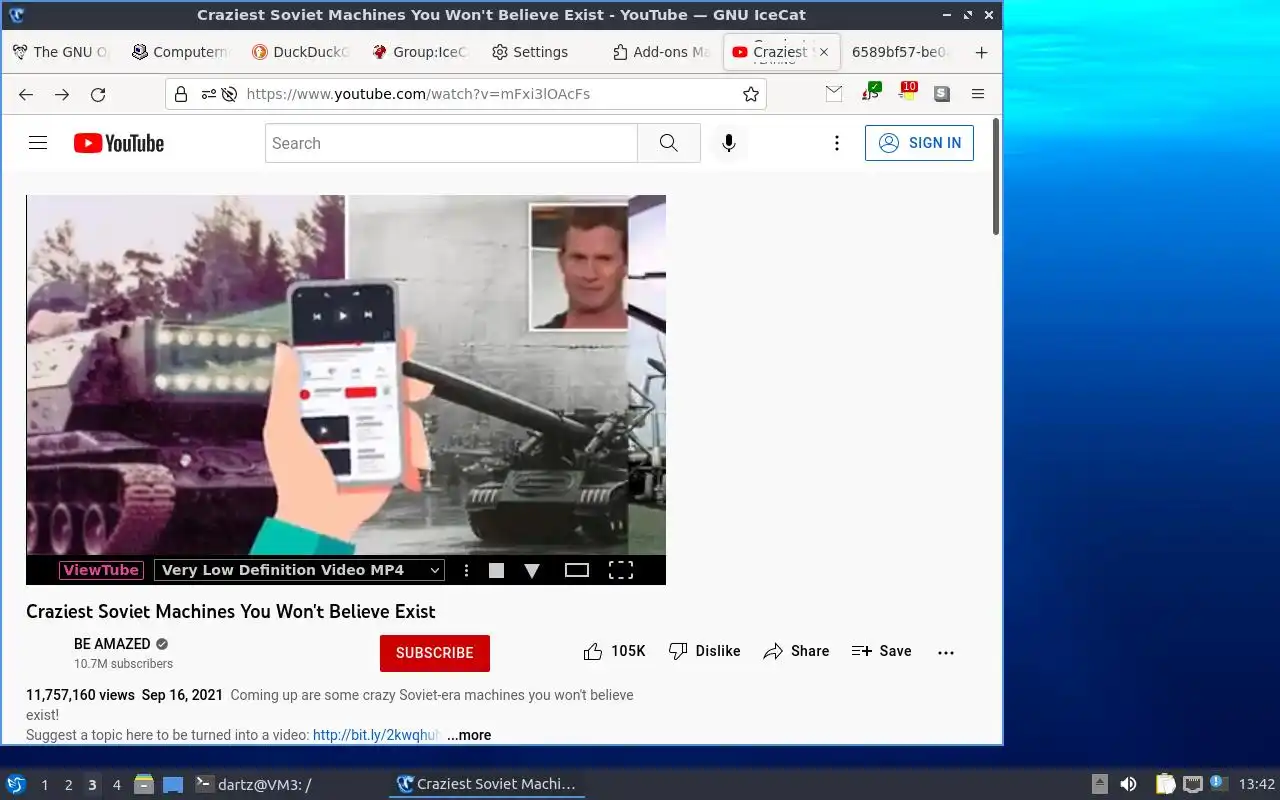Viewport: 1280px width, 800px height.
Task: Focus the YouTube search box
Action: point(451,143)
